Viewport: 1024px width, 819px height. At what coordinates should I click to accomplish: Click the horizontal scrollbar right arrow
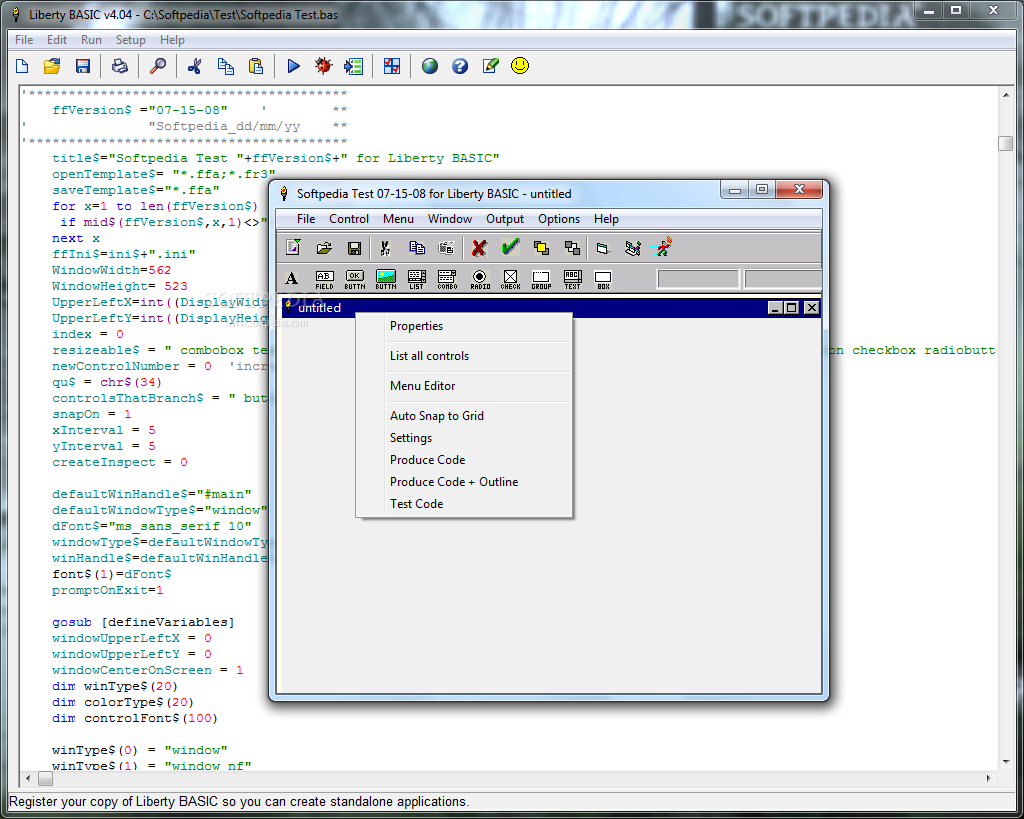pyautogui.click(x=990, y=778)
